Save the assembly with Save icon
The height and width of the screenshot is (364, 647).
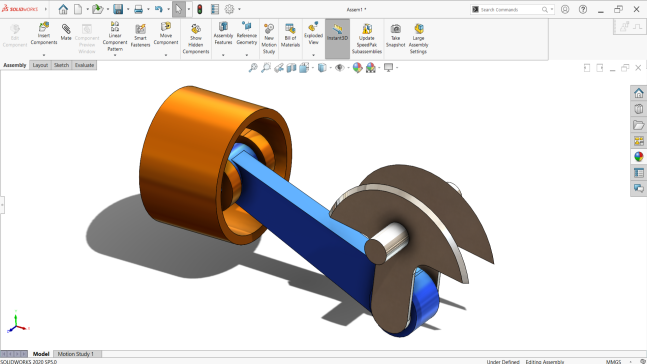[118, 9]
